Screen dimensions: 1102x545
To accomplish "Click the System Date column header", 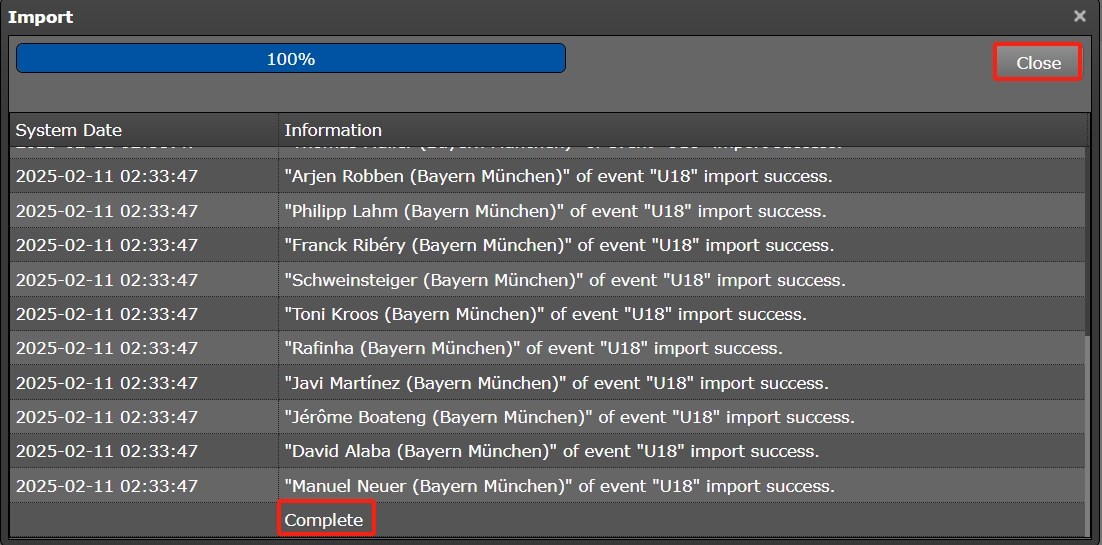I will tap(69, 130).
